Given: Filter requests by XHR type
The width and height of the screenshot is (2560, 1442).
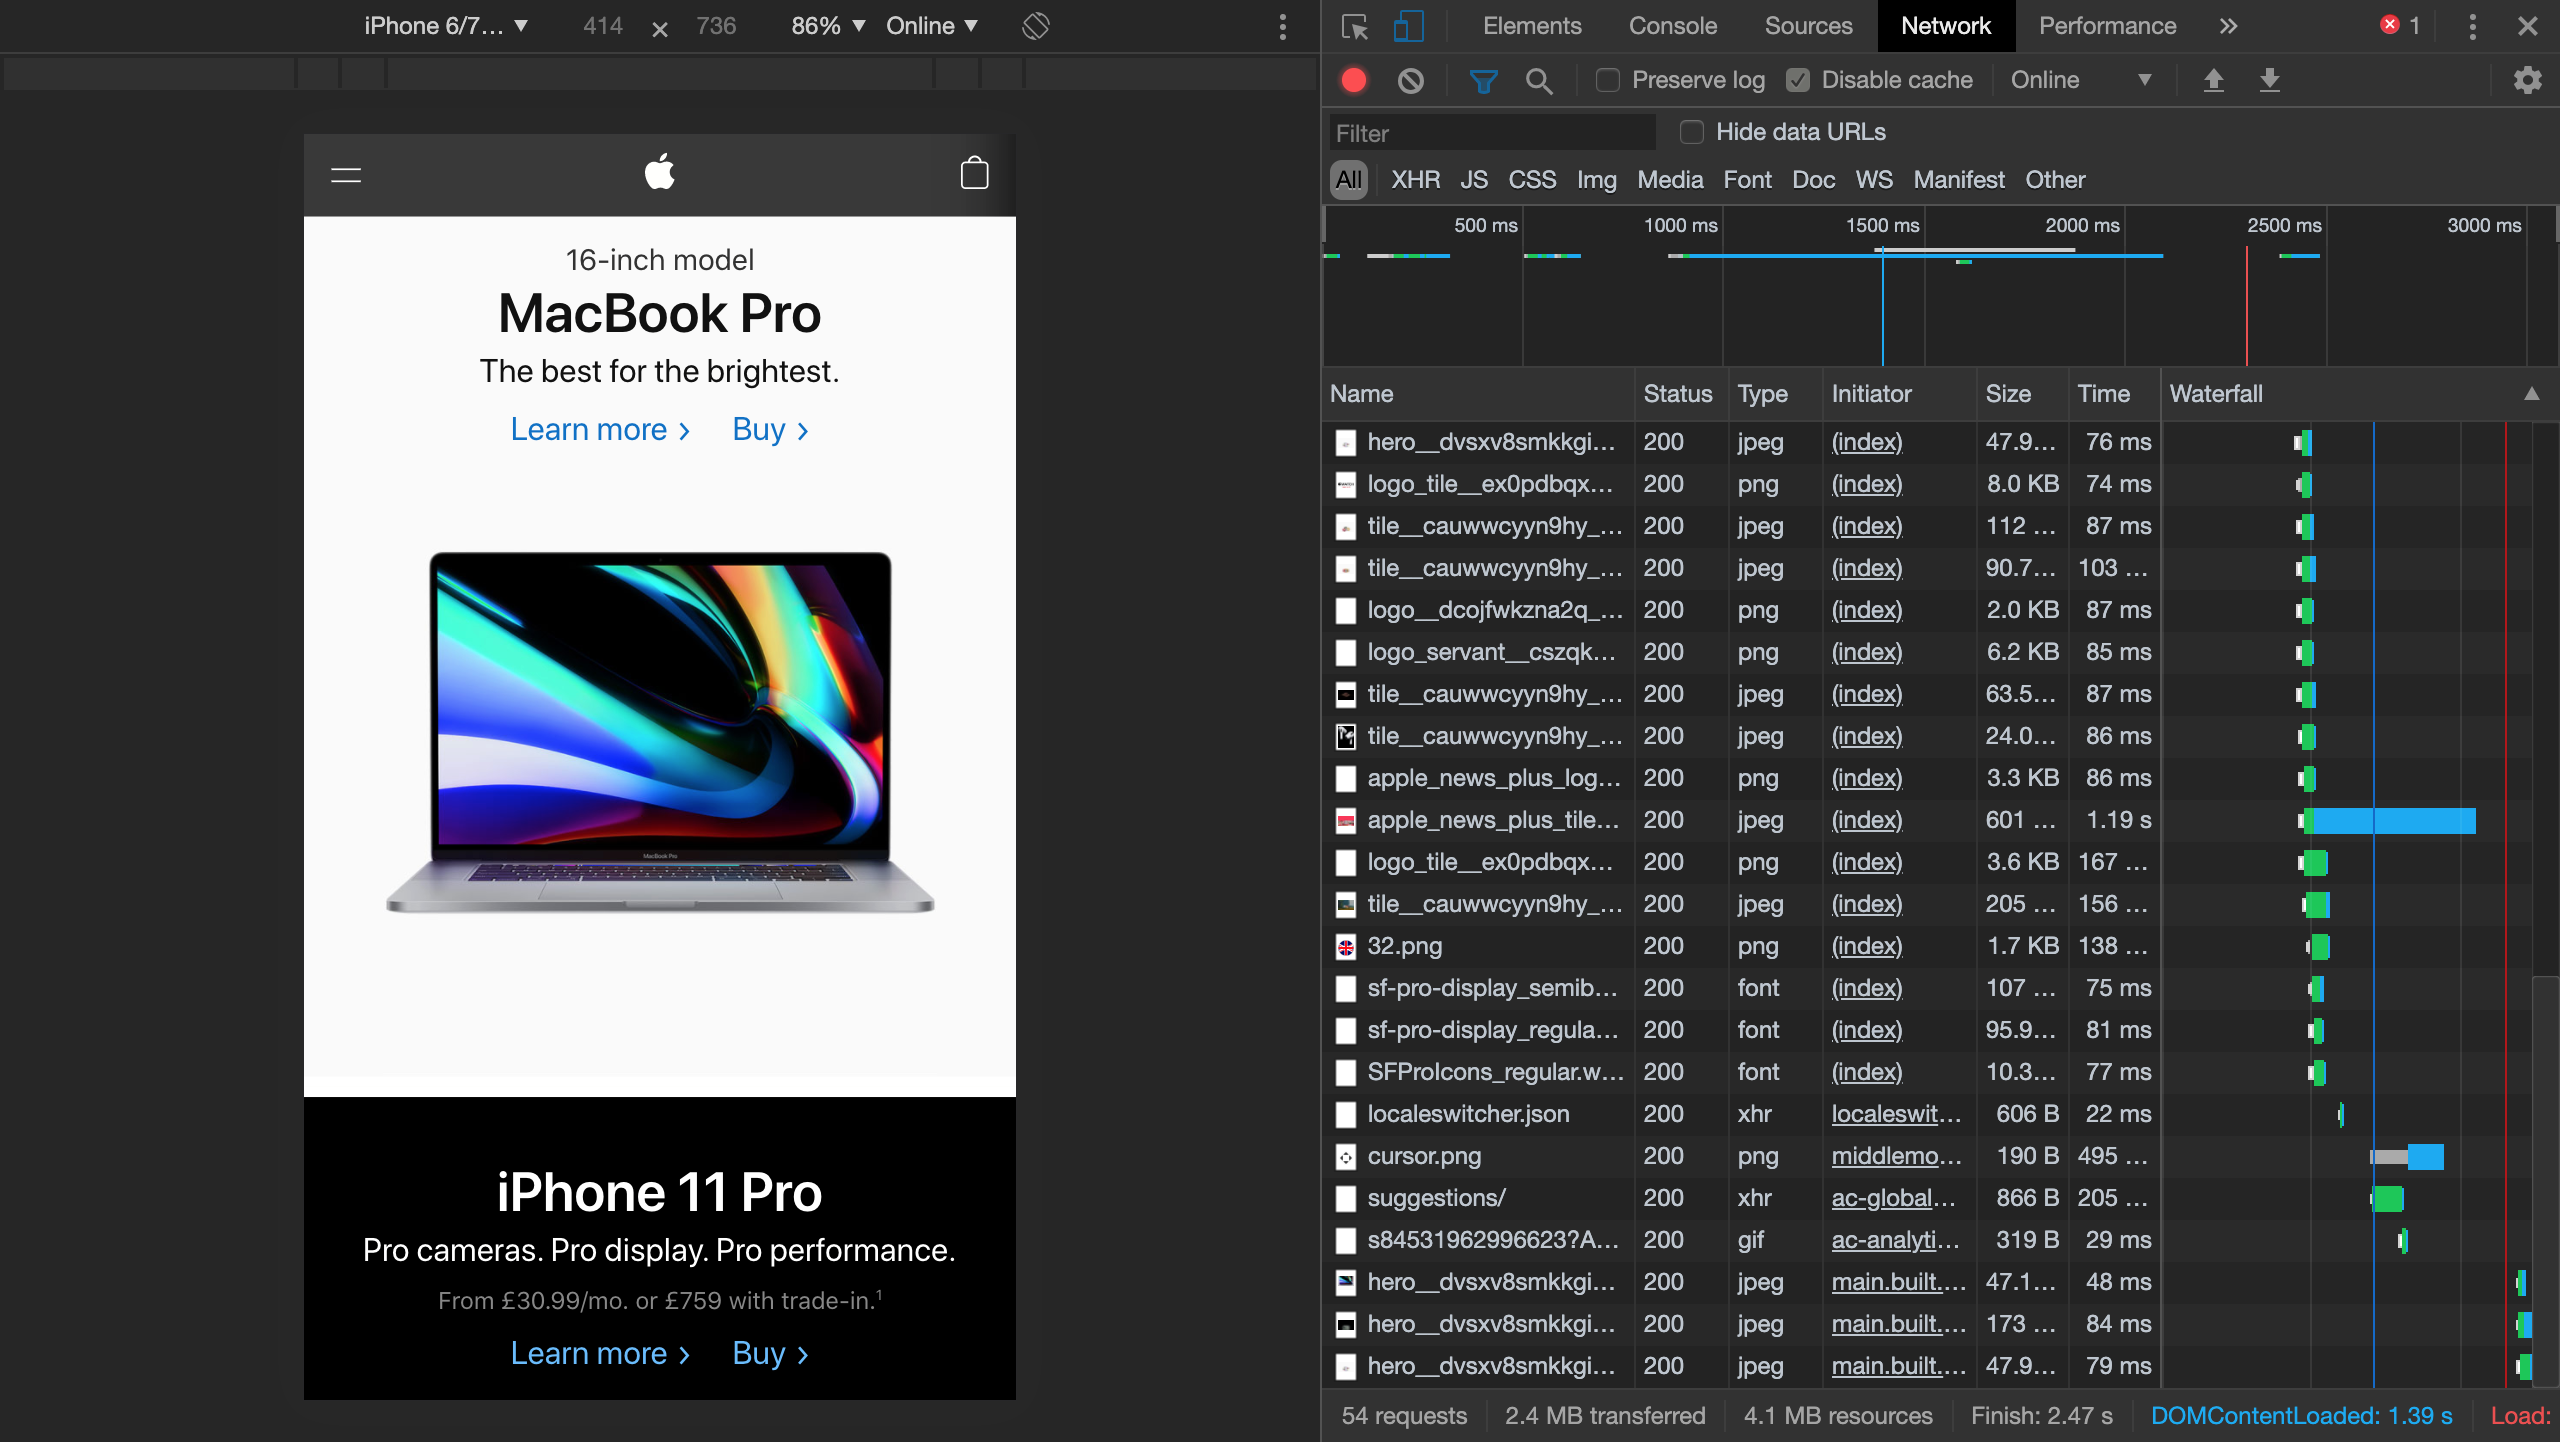Looking at the screenshot, I should click(1415, 180).
